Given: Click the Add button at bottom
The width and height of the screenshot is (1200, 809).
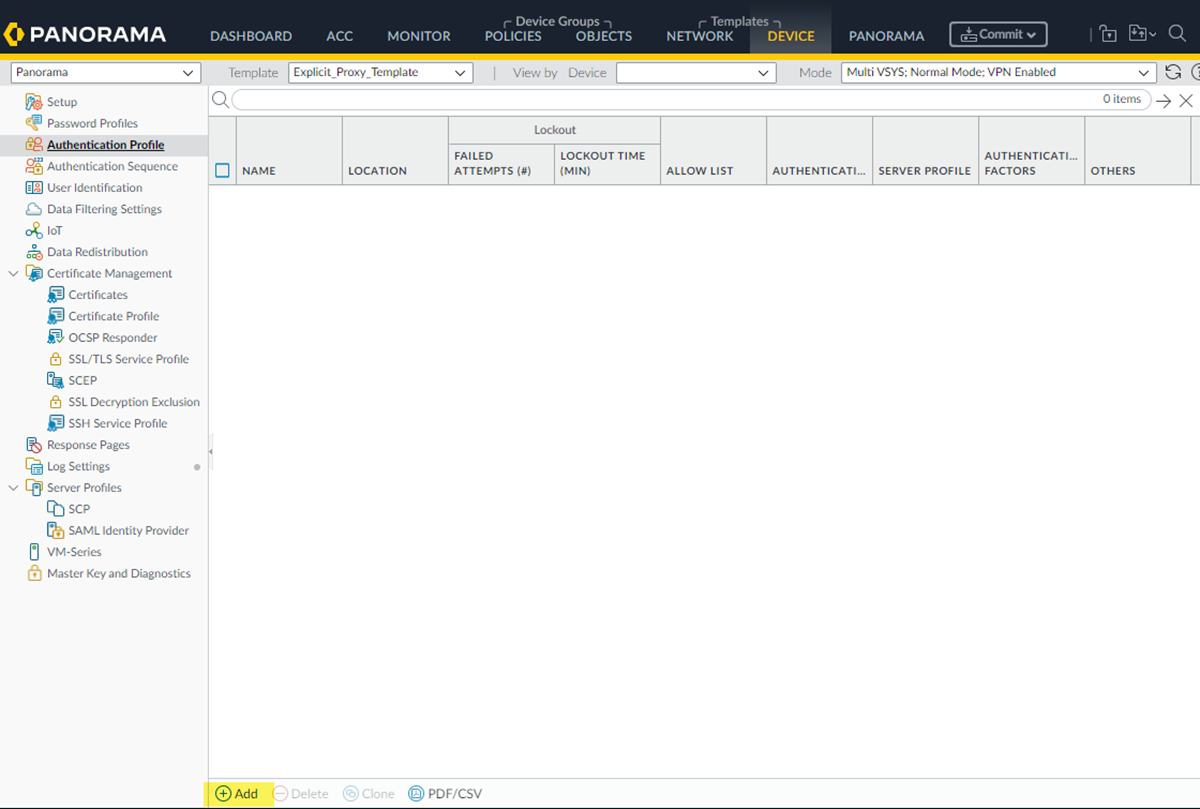Looking at the screenshot, I should coord(237,794).
